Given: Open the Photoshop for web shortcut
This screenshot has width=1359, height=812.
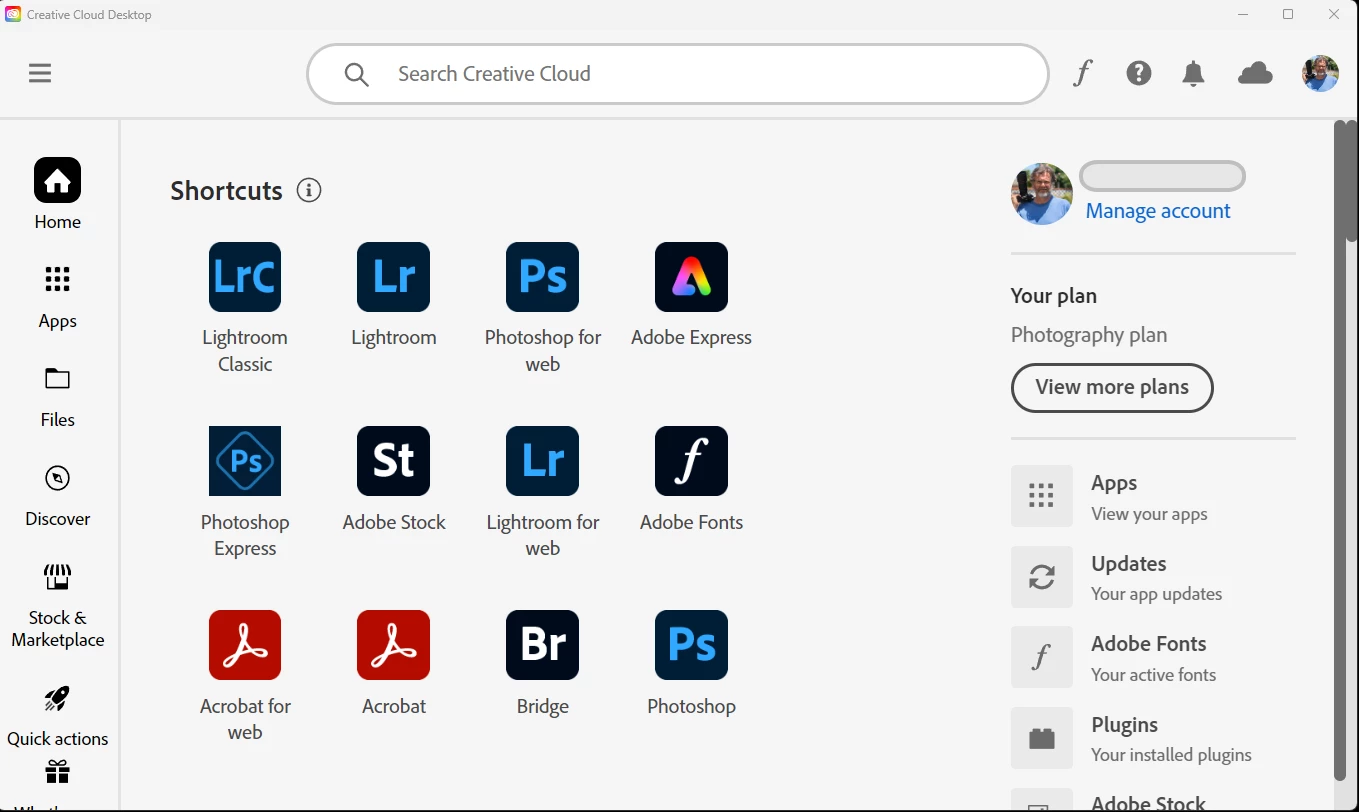Looking at the screenshot, I should pos(543,308).
